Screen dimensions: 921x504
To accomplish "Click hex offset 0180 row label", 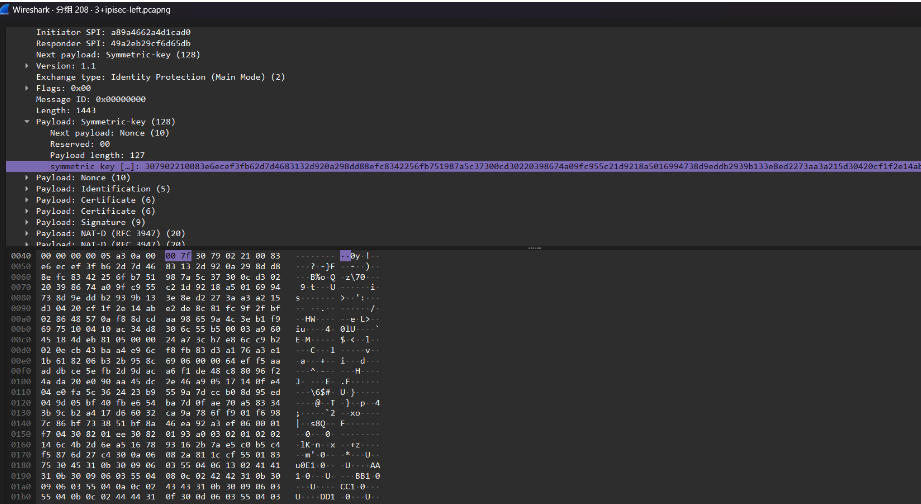I will 21,466.
